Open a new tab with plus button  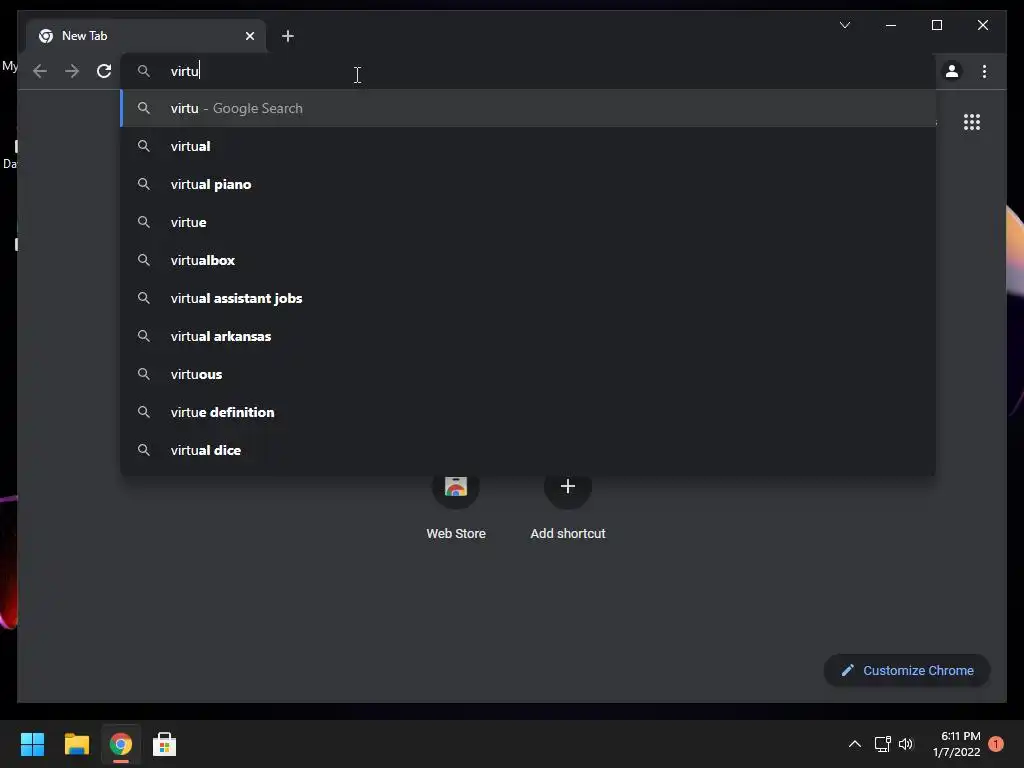287,36
